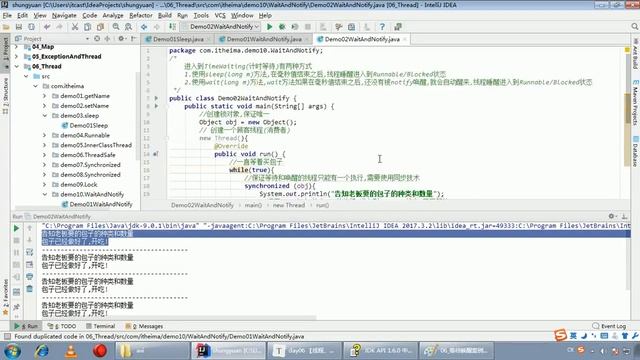The image size is (640, 360).
Task: Click the Copy toolbar icon
Action: click(87, 27)
